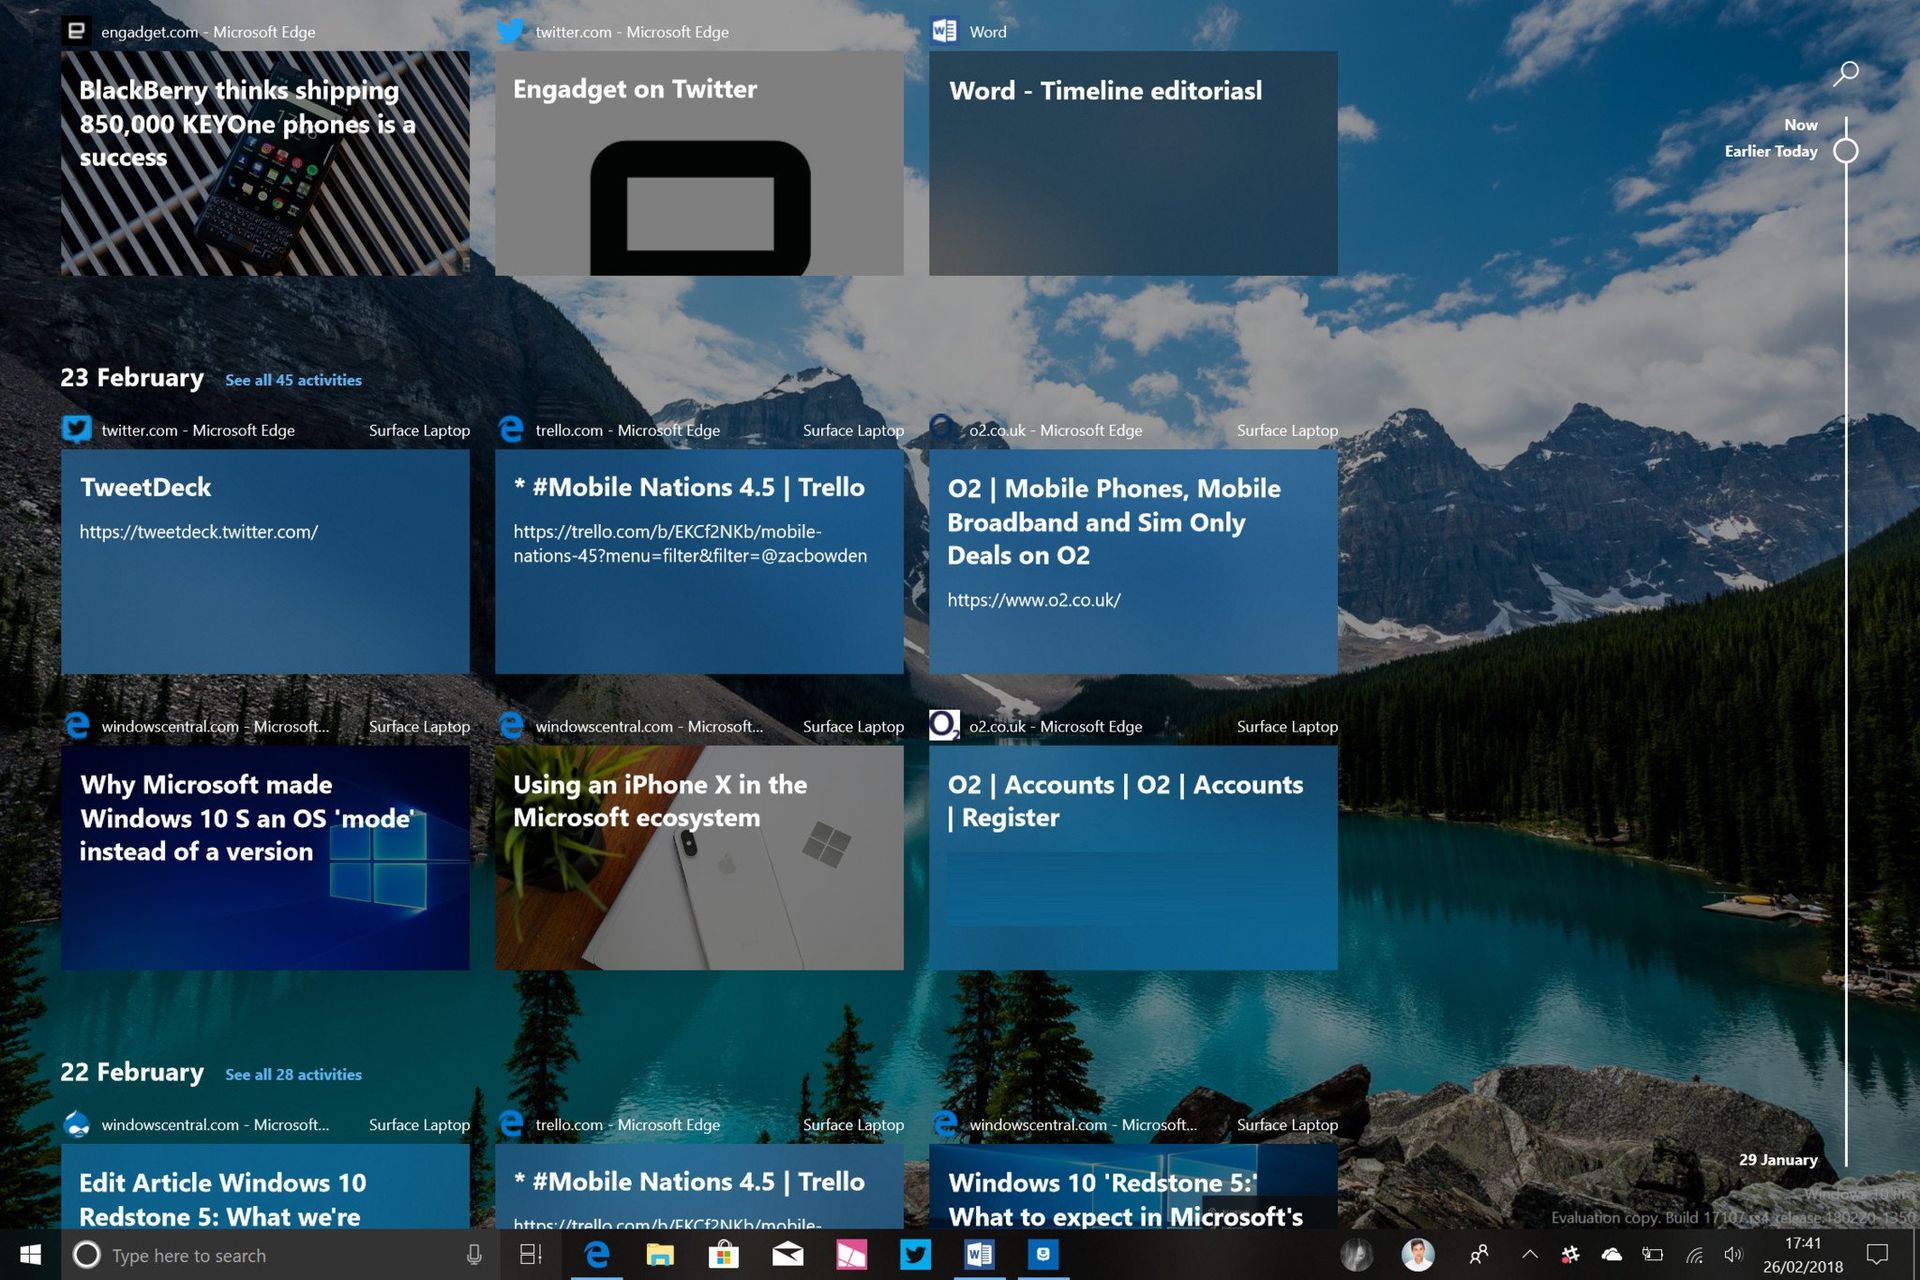Open Word from the taskbar
This screenshot has width=1920, height=1280.
[x=978, y=1255]
